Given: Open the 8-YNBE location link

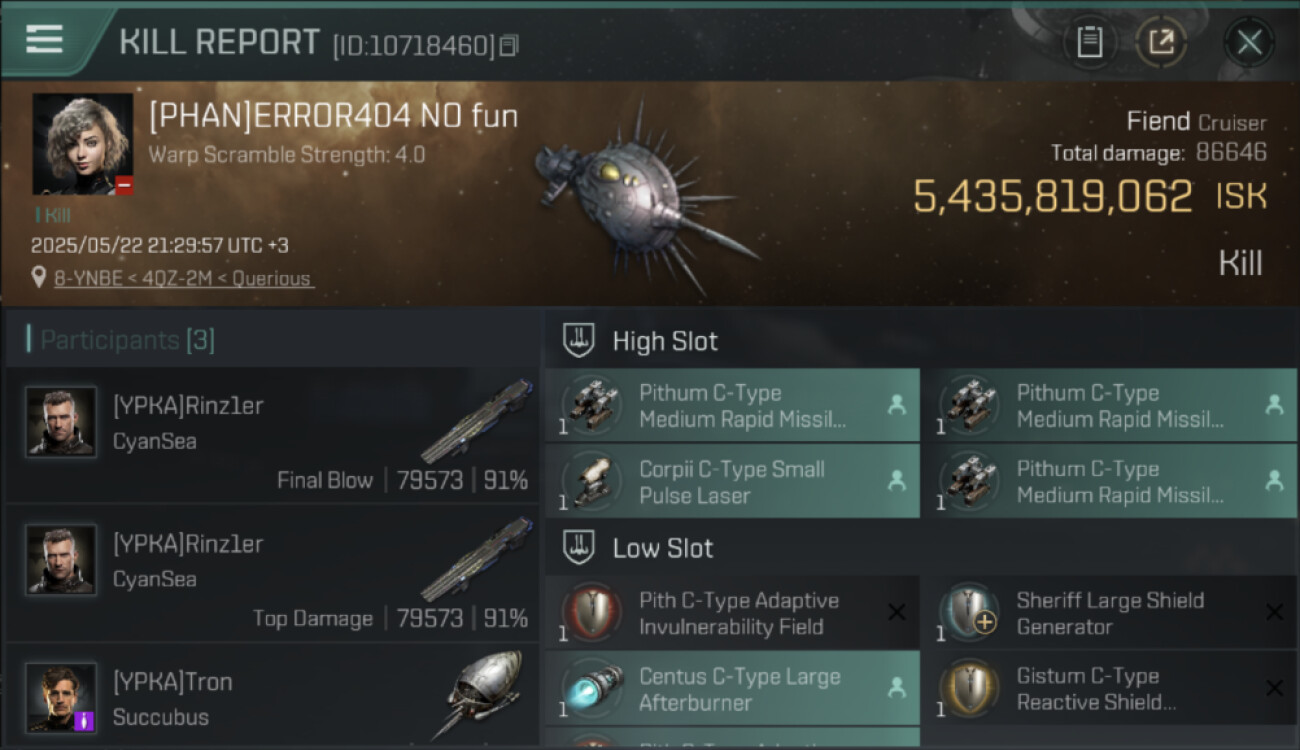Looking at the screenshot, I should (182, 279).
